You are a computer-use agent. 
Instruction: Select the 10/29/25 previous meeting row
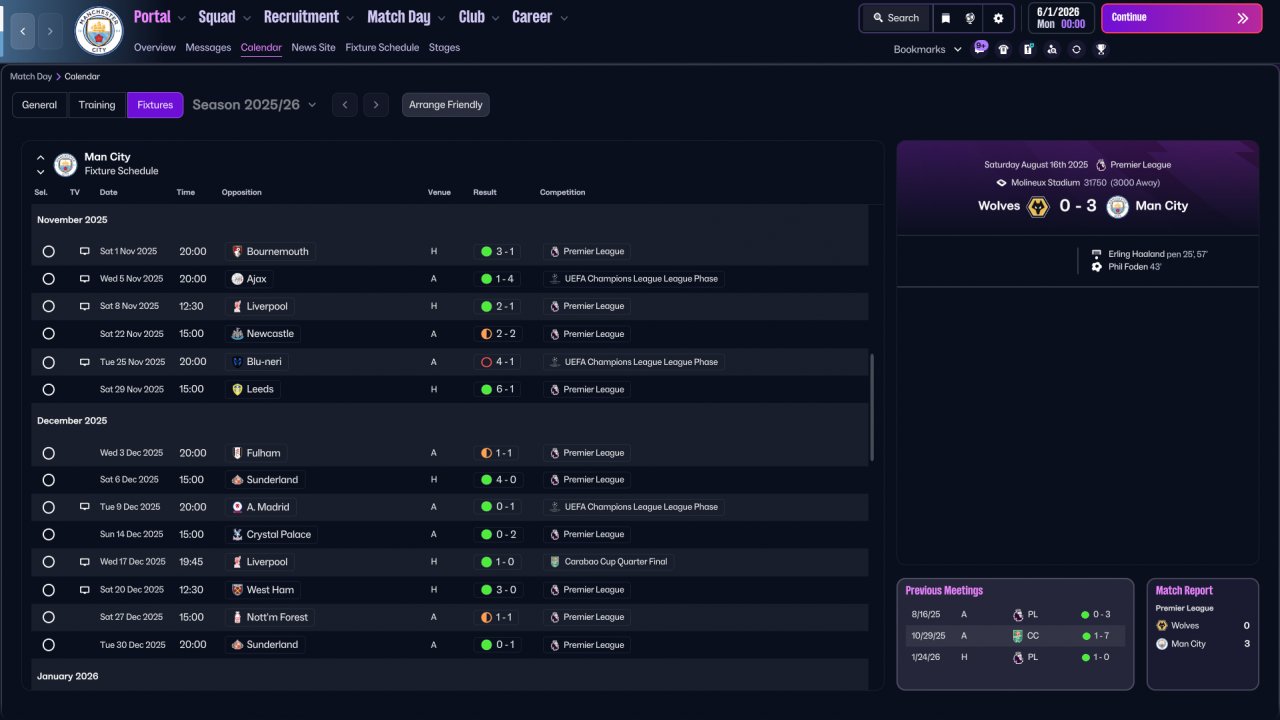click(1015, 636)
